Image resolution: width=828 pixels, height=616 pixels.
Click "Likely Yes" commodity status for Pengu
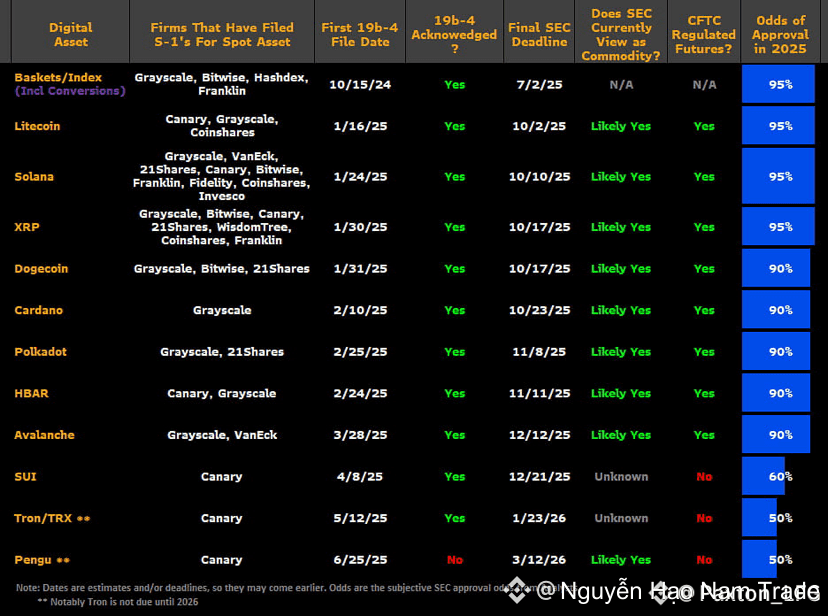(x=621, y=560)
